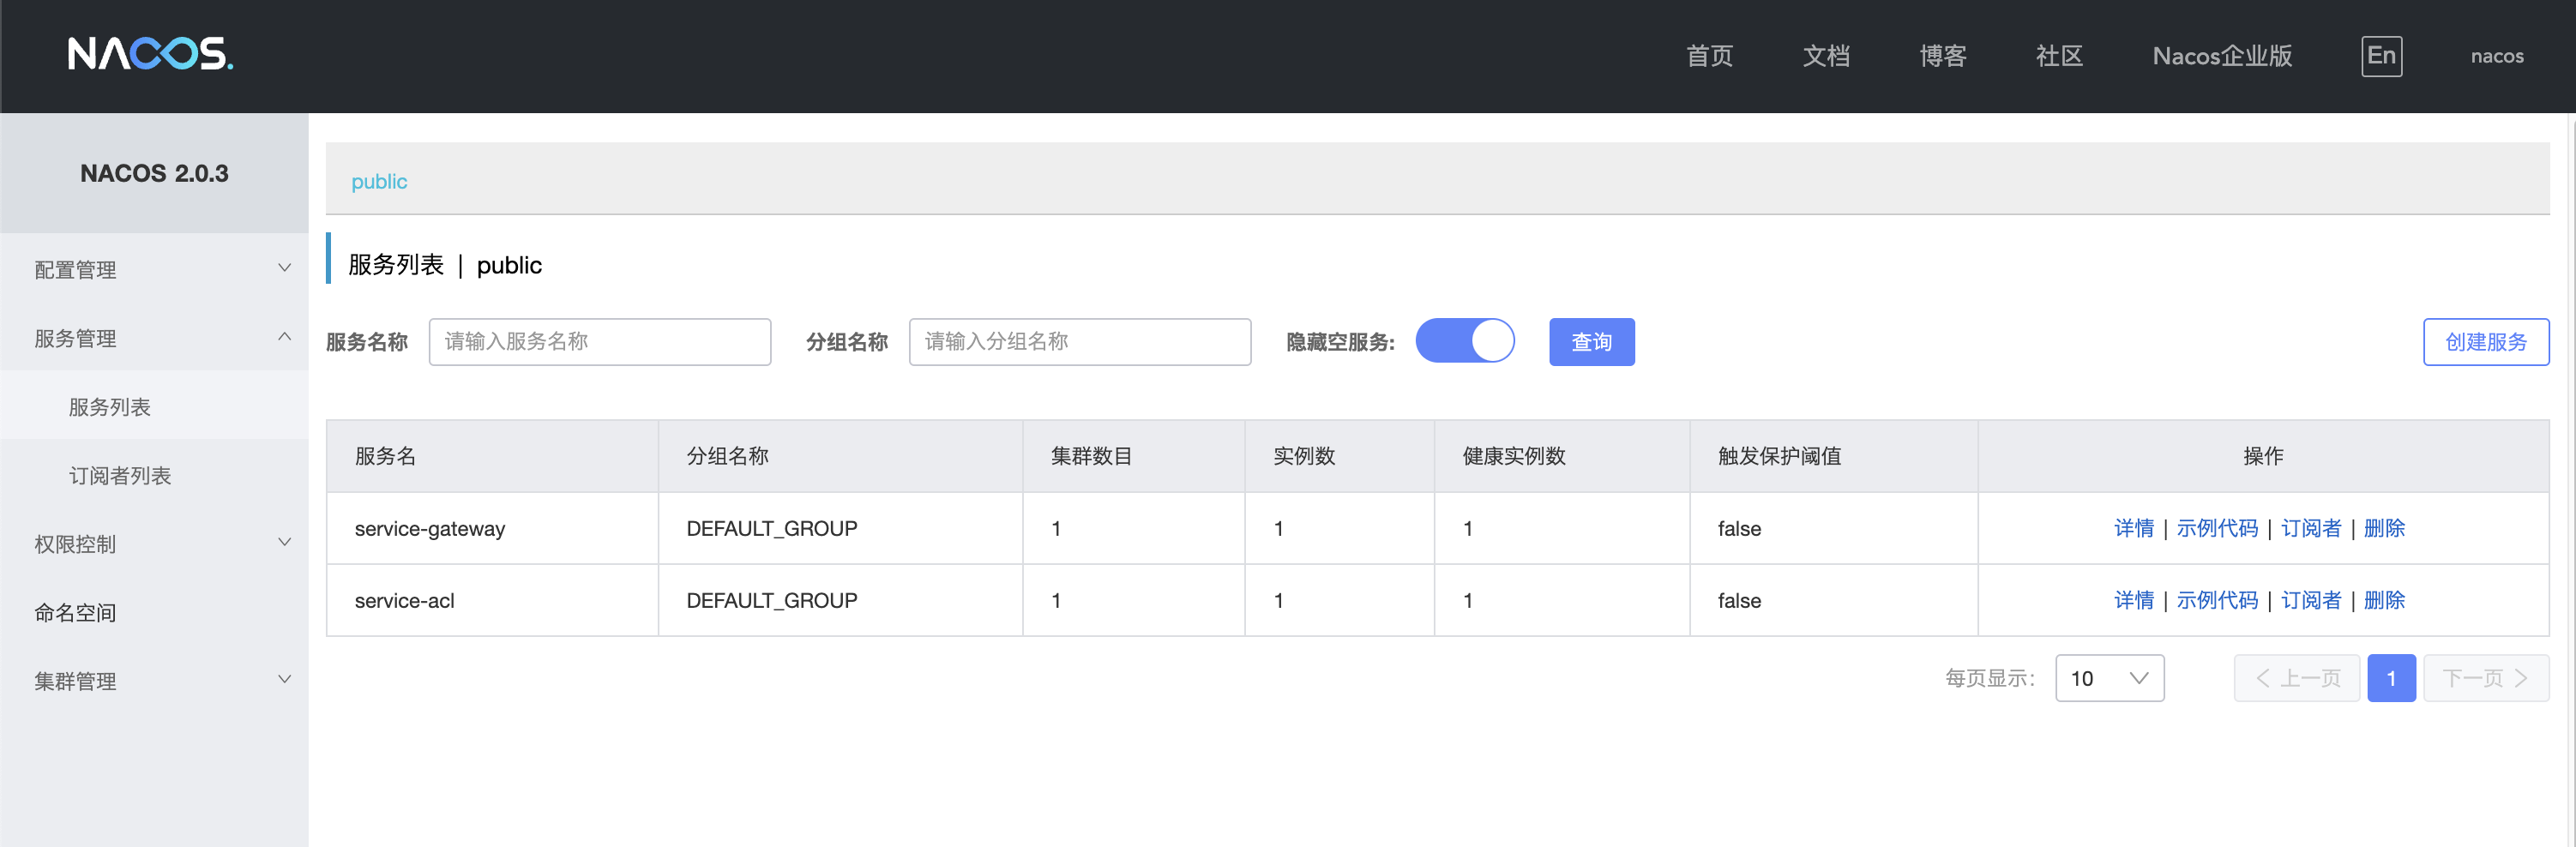Open 文档 in the top navigation
Screen dimensions: 2576x847
tap(1826, 56)
